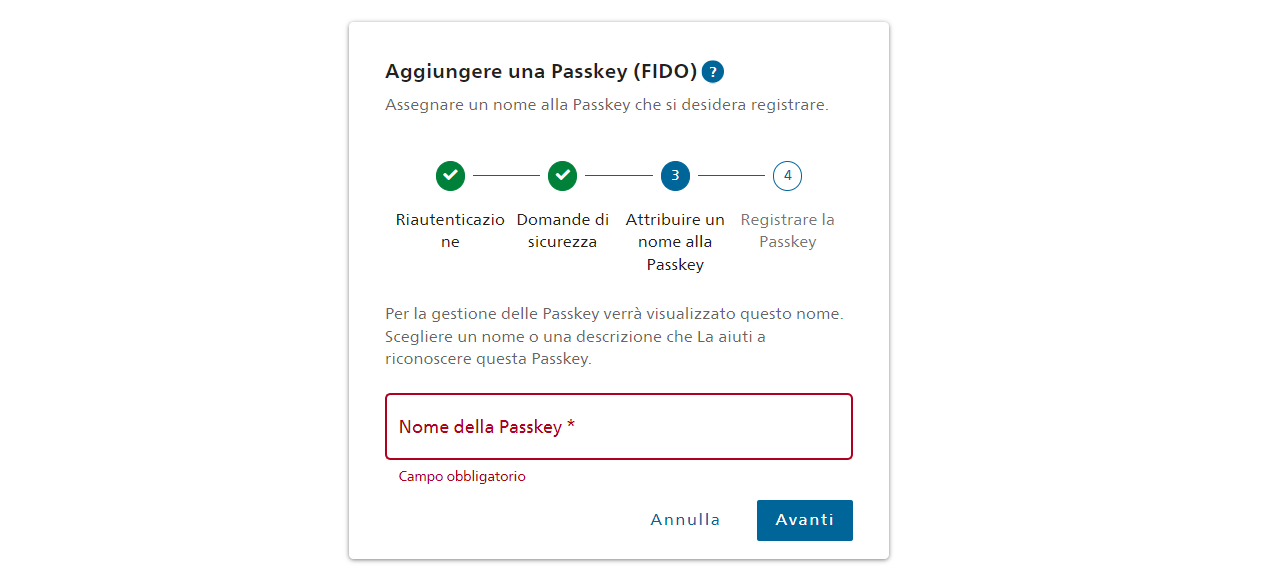Screen dimensions: 1273x587
Task: Click the Per la gestione delle Passkey paragraph
Action: (615, 336)
